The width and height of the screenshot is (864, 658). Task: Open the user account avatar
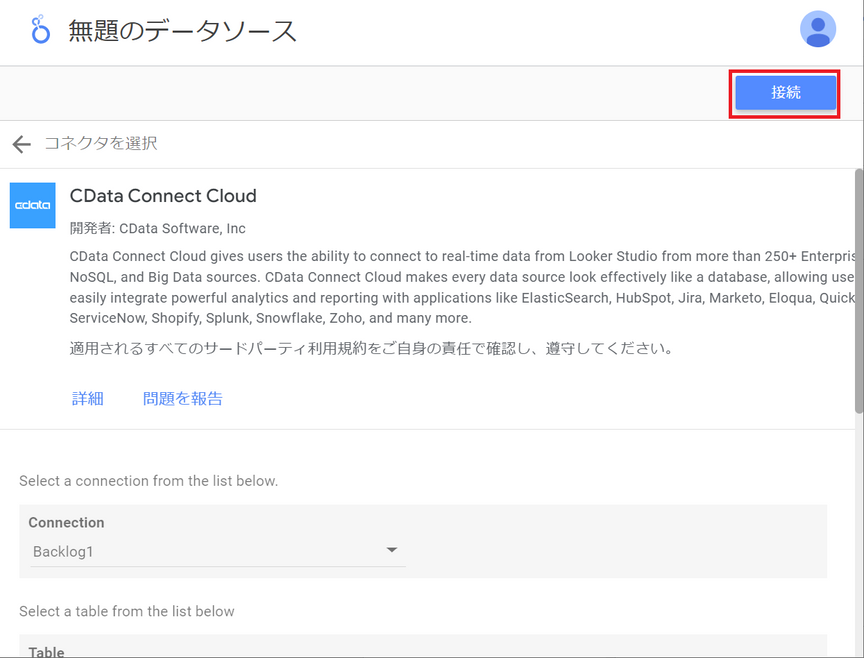(818, 29)
